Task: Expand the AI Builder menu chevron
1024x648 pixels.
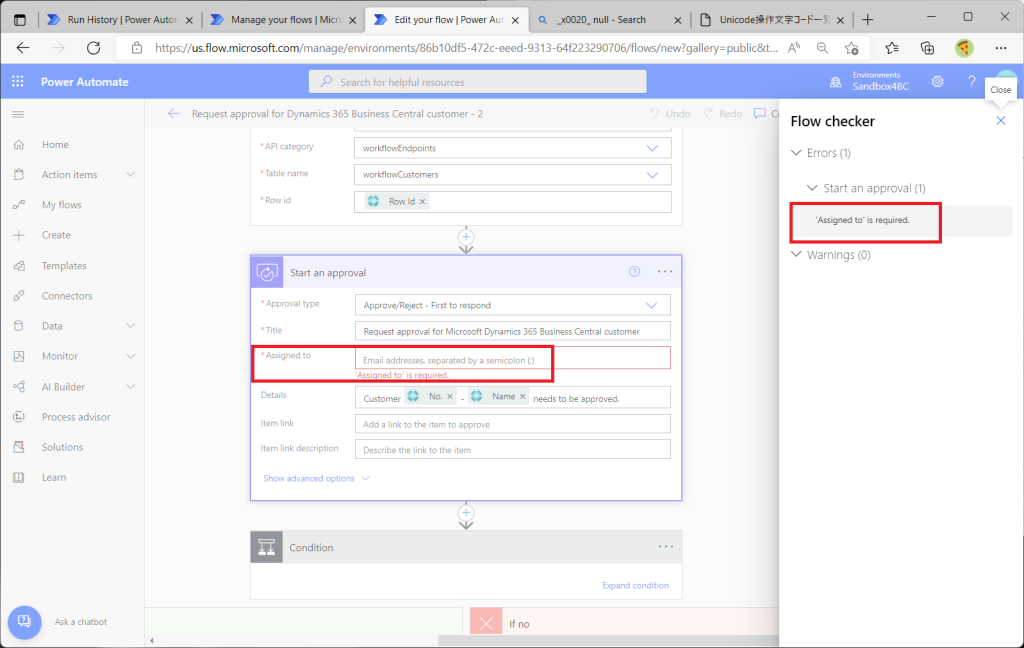Action: [x=131, y=386]
